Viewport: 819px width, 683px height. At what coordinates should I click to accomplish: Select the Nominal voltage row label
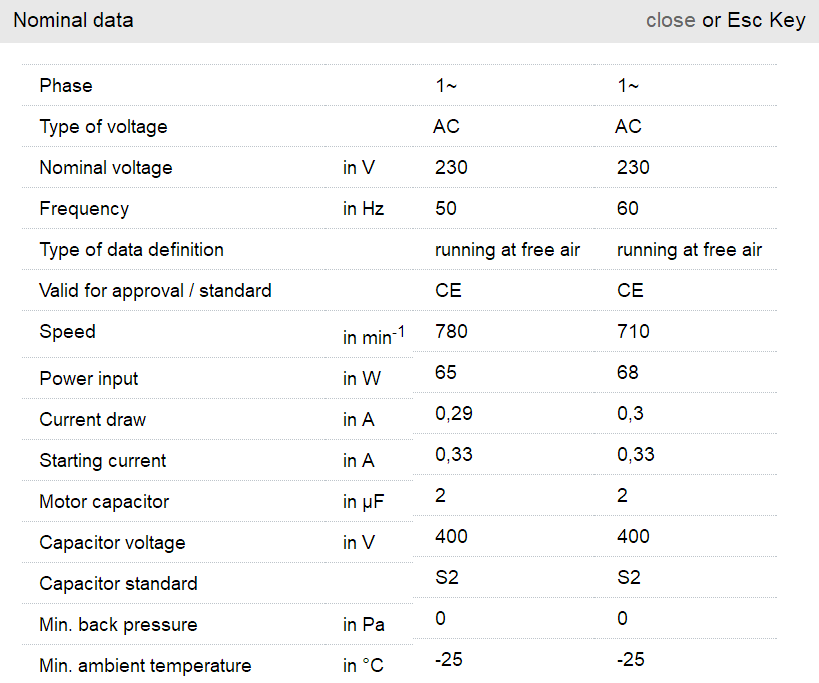coord(106,168)
